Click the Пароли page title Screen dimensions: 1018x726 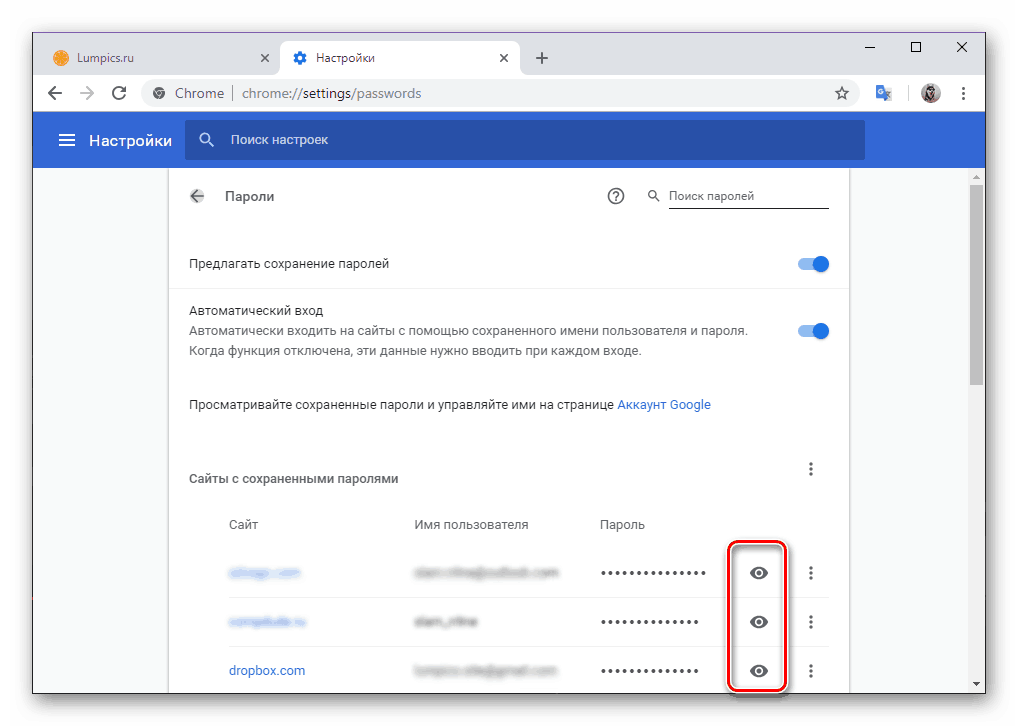pos(249,196)
